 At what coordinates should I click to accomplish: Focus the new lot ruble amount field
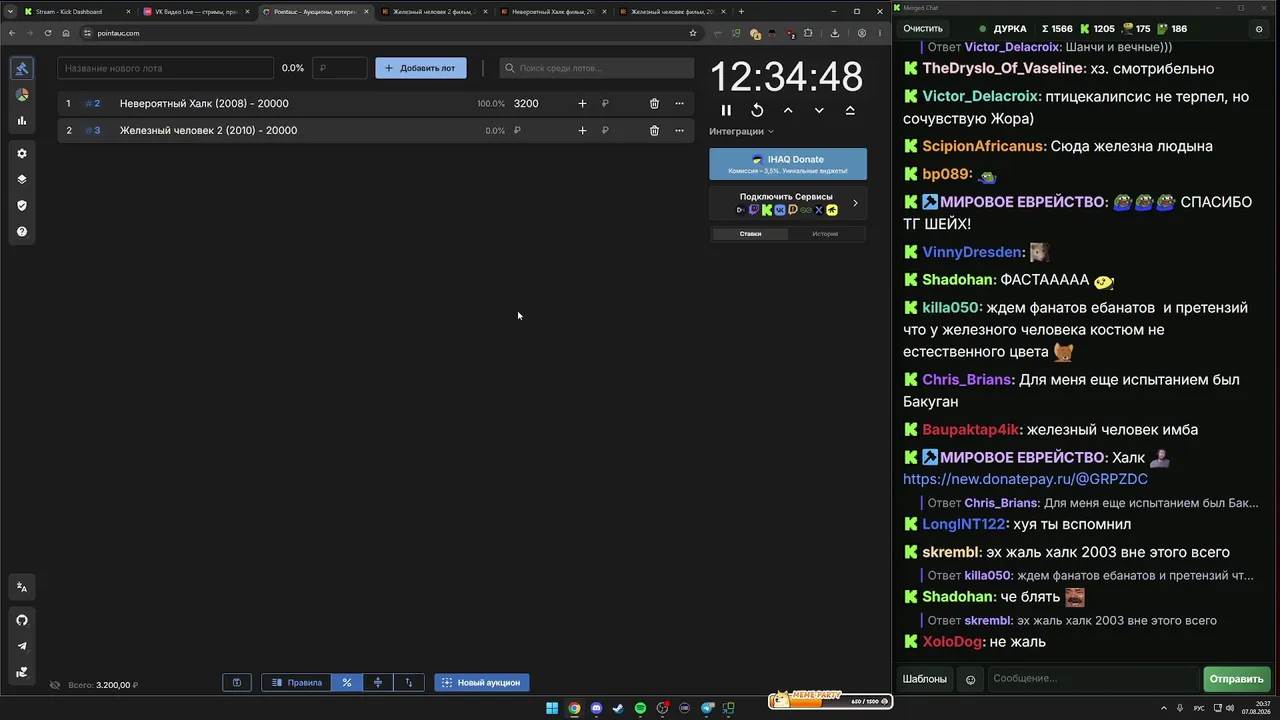[340, 68]
